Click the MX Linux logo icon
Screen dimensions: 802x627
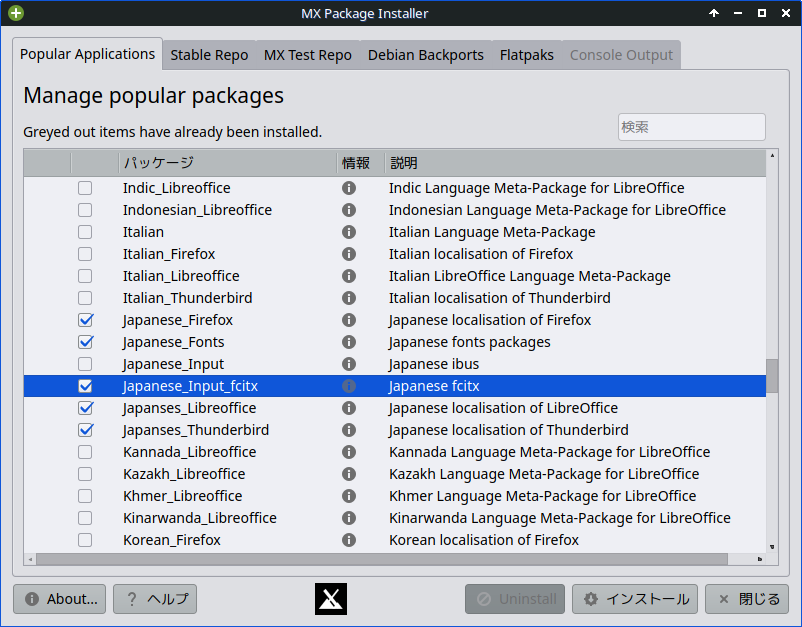pos(331,599)
